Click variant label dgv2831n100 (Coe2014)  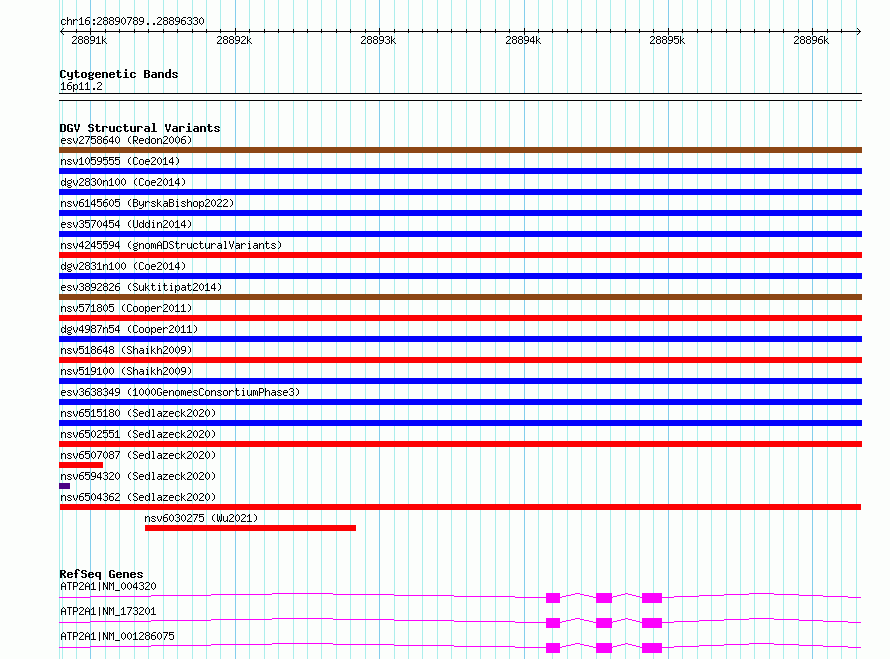click(x=123, y=266)
